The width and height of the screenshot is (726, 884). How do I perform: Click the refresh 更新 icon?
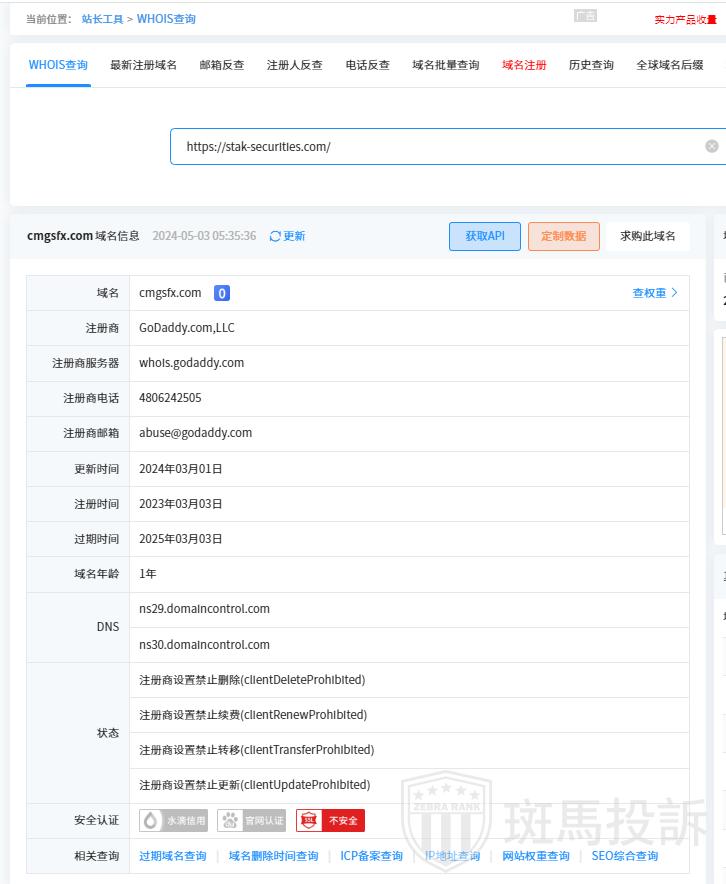[275, 236]
